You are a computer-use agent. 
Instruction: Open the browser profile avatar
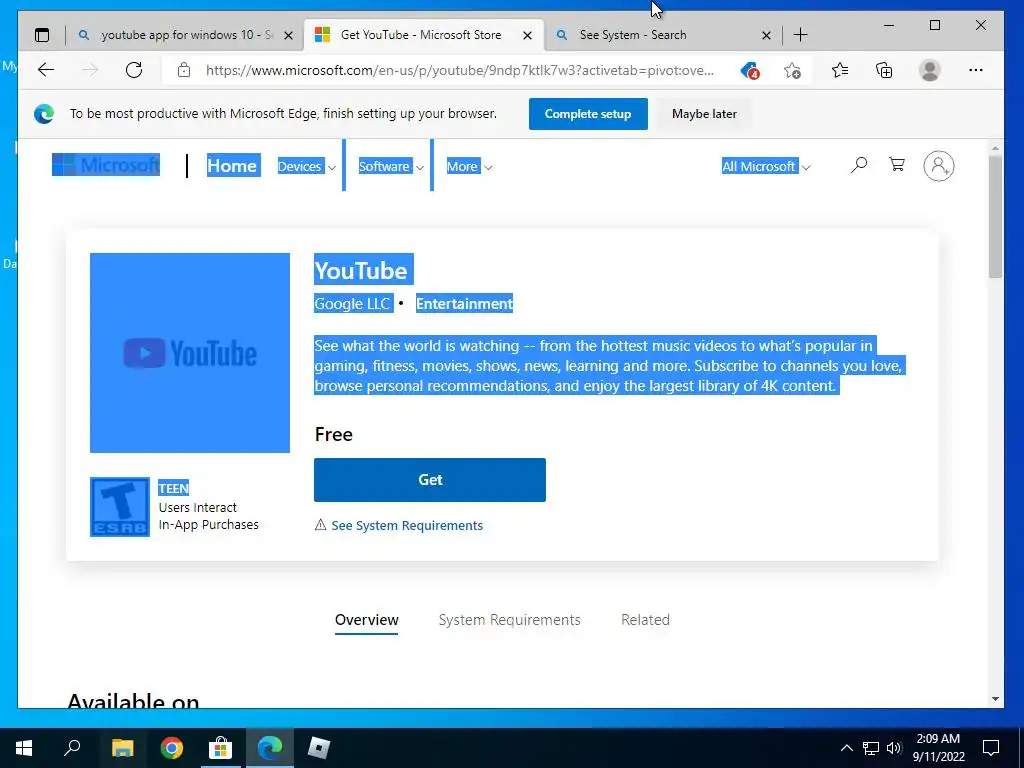pyautogui.click(x=929, y=70)
